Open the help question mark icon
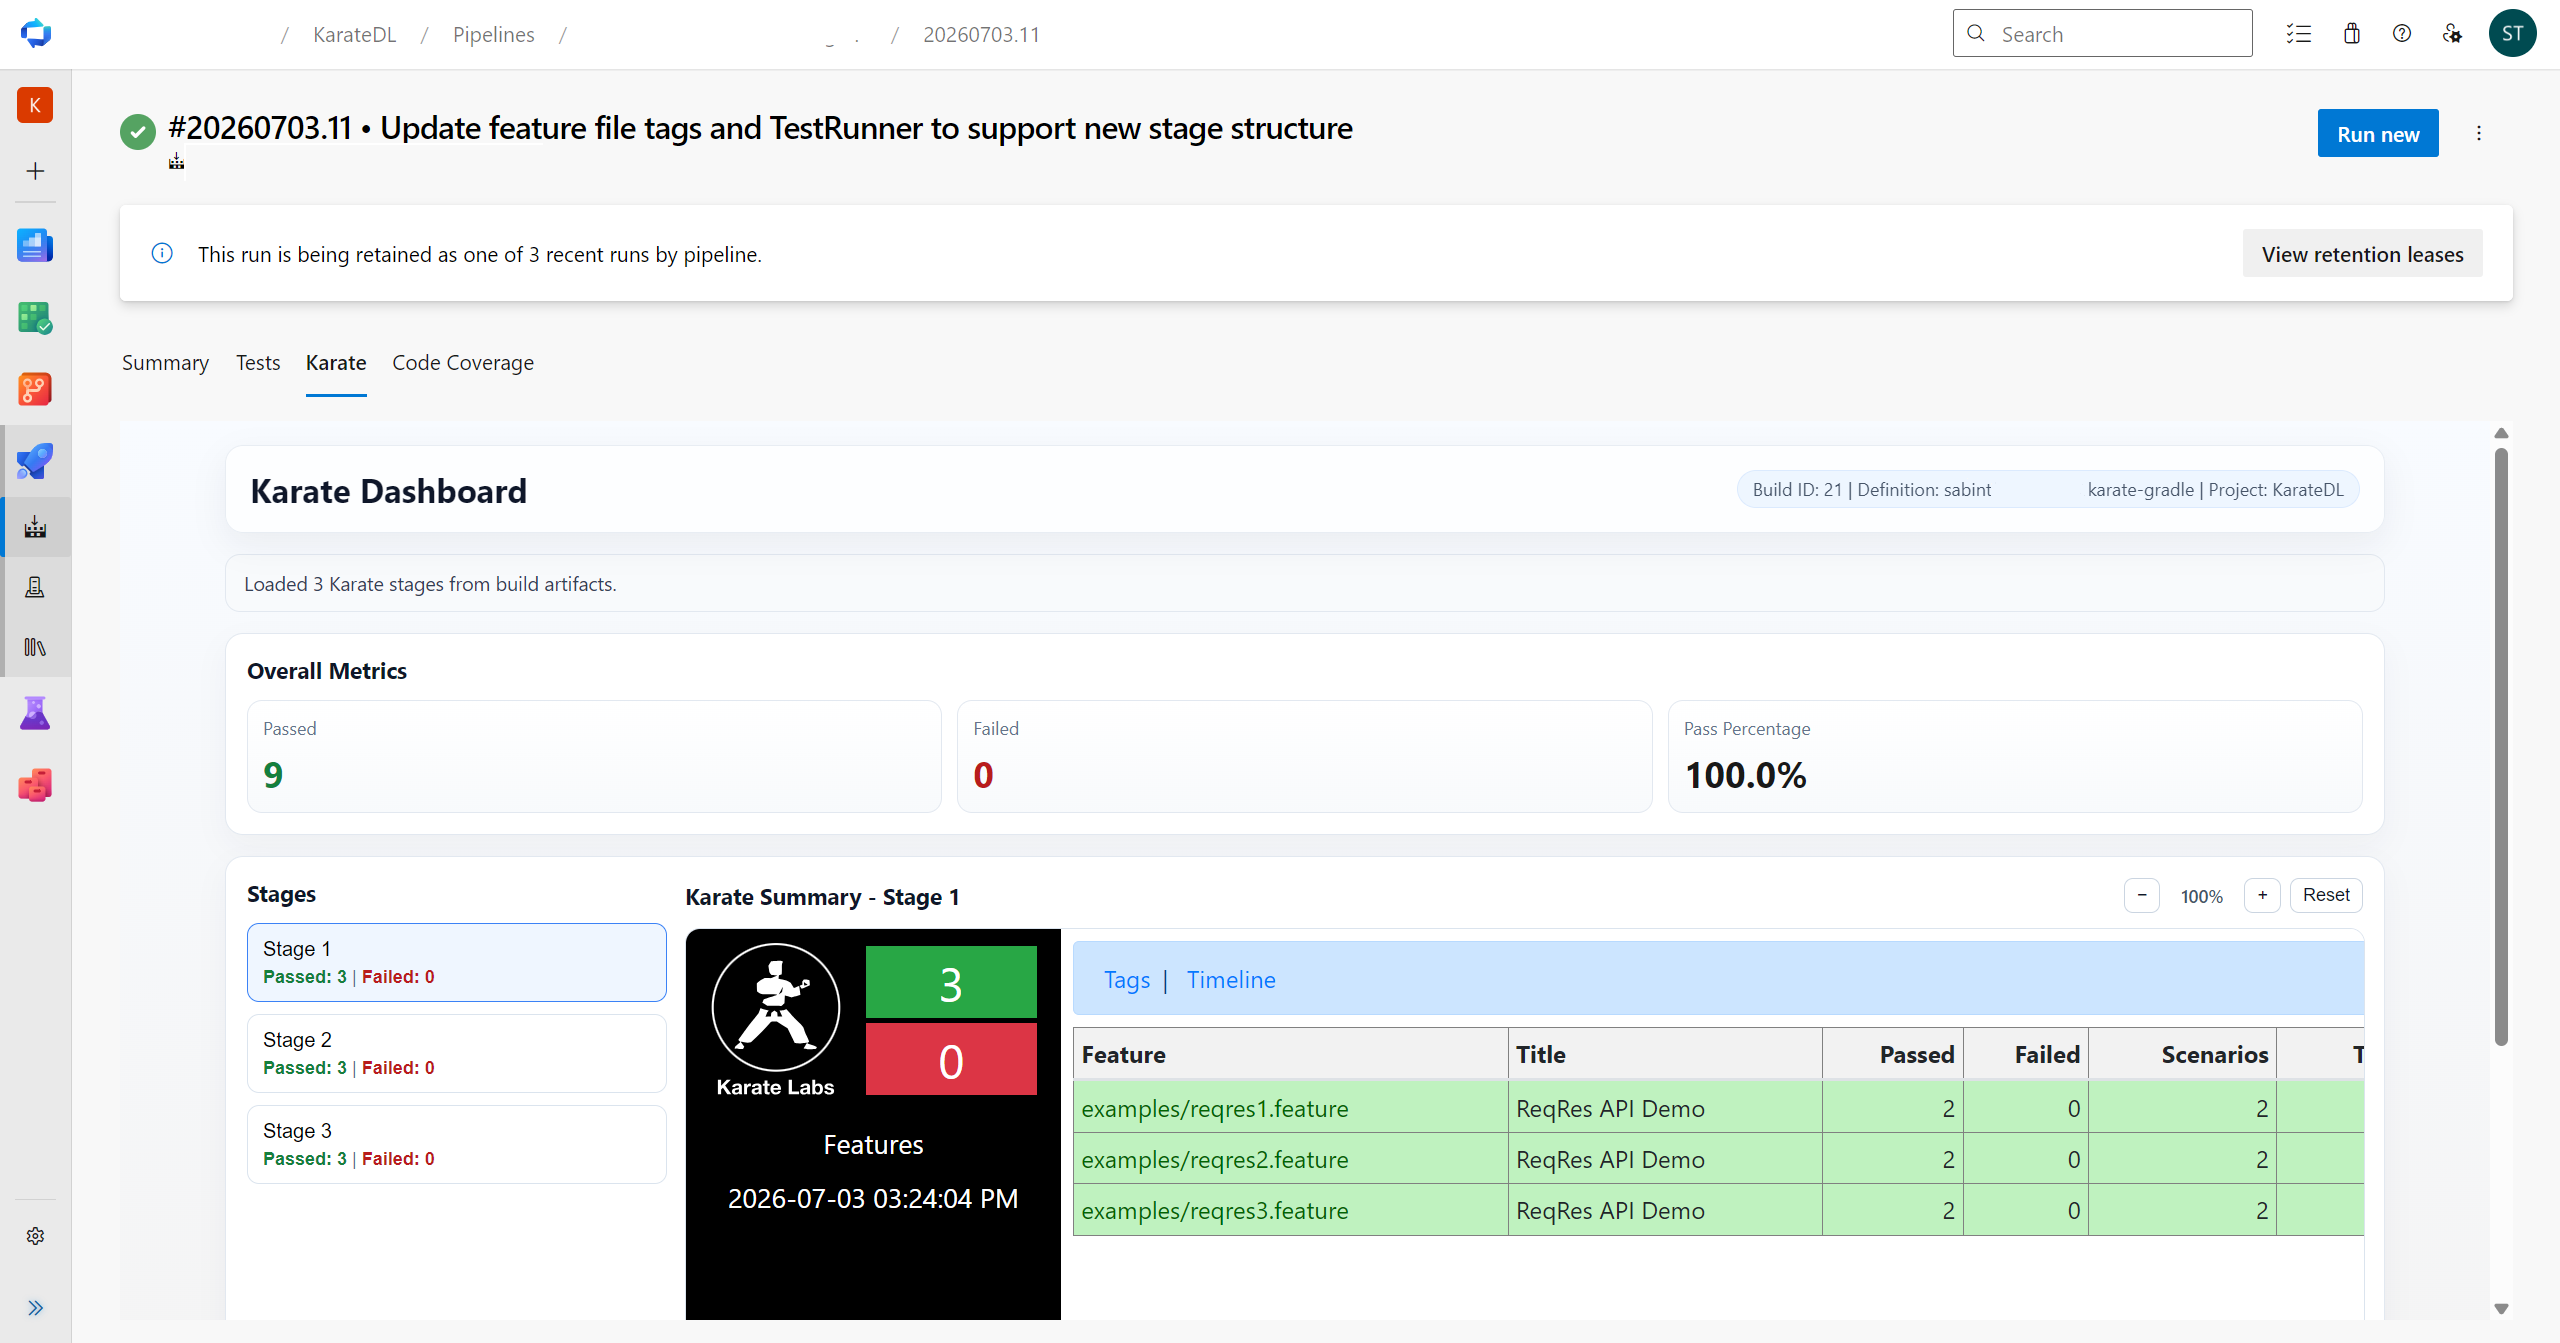Screen dimensions: 2560x1343 point(2402,34)
